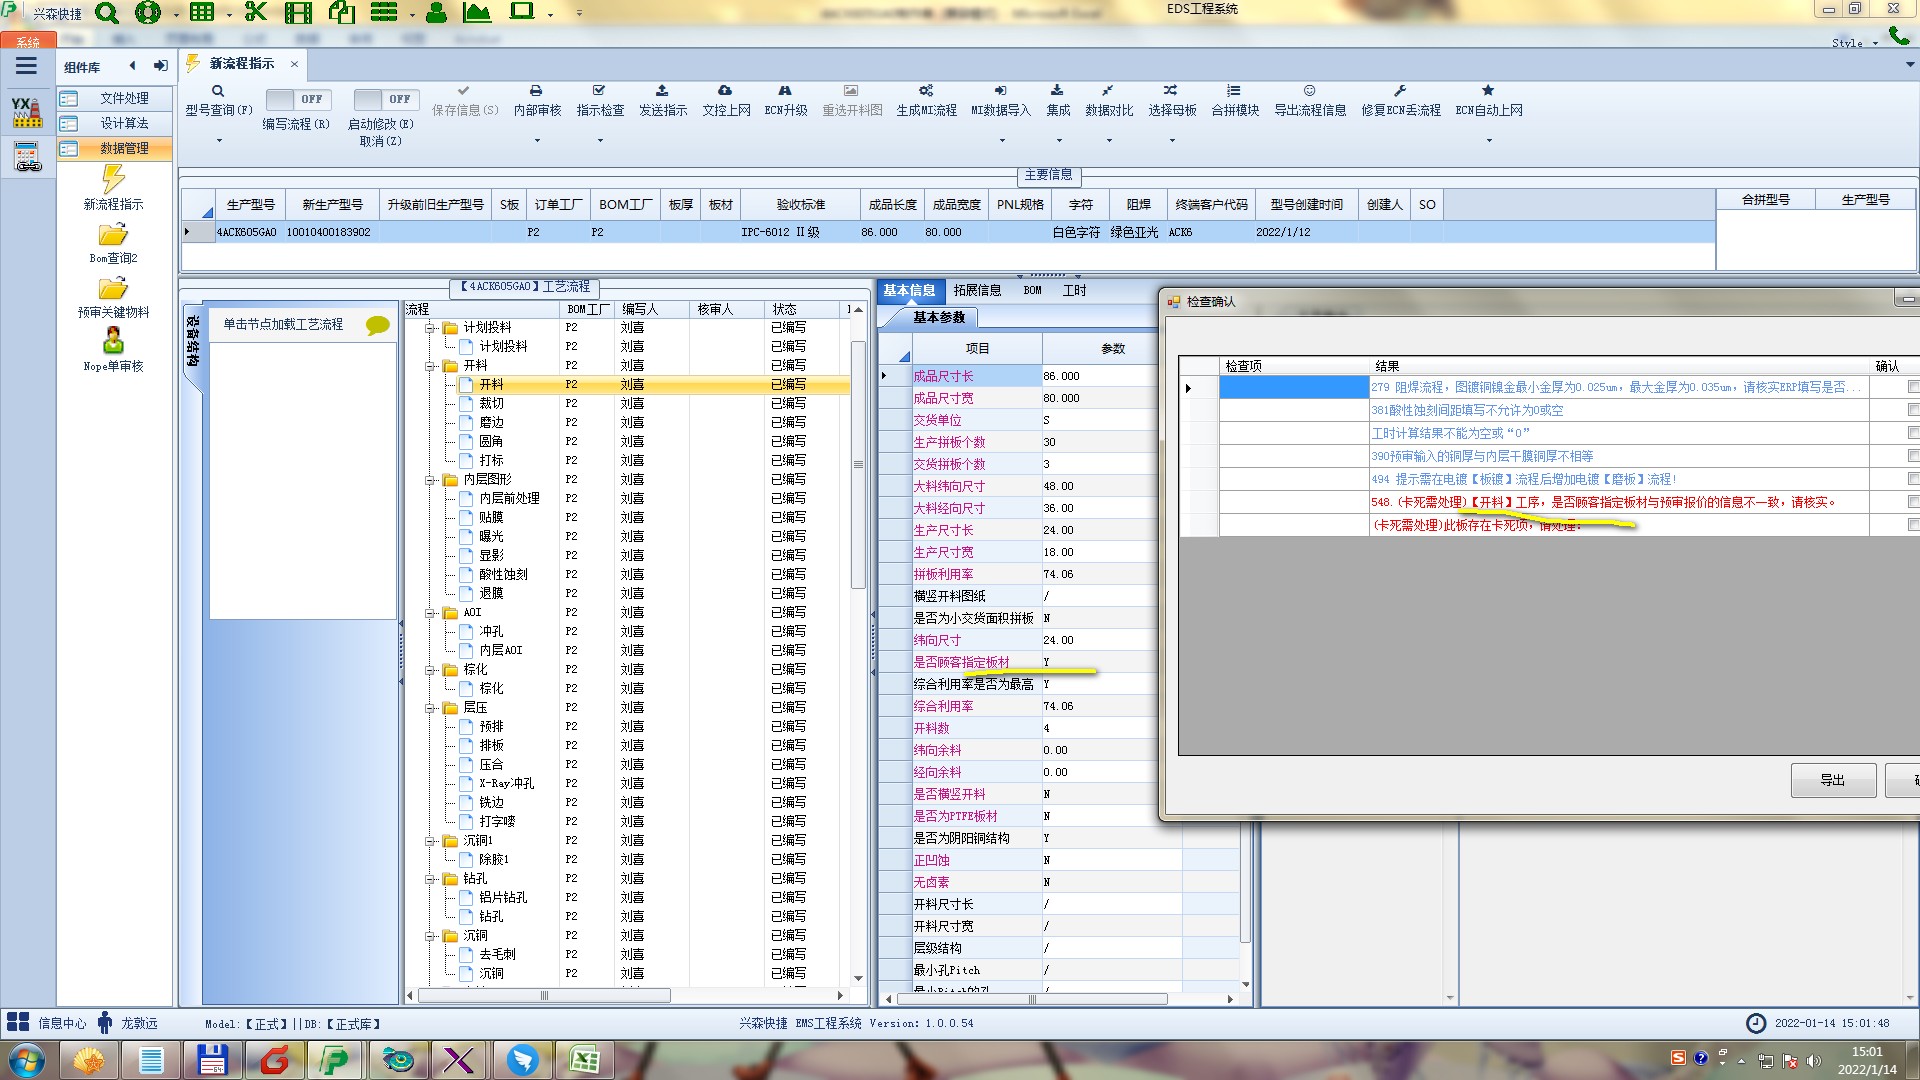The image size is (1920, 1080).
Task: Collapse the 内层图形 tree folder
Action: 430,480
